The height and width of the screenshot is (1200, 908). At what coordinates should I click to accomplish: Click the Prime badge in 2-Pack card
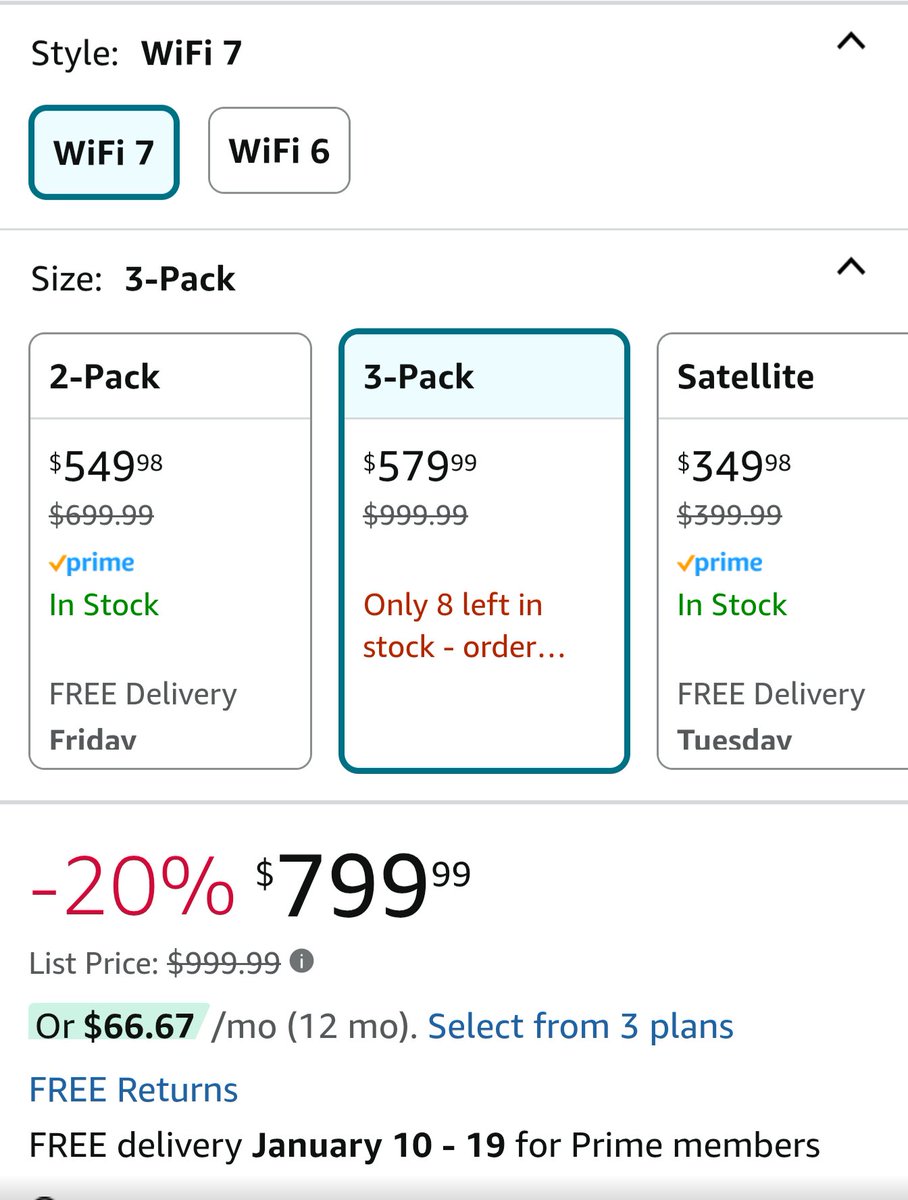(x=92, y=563)
